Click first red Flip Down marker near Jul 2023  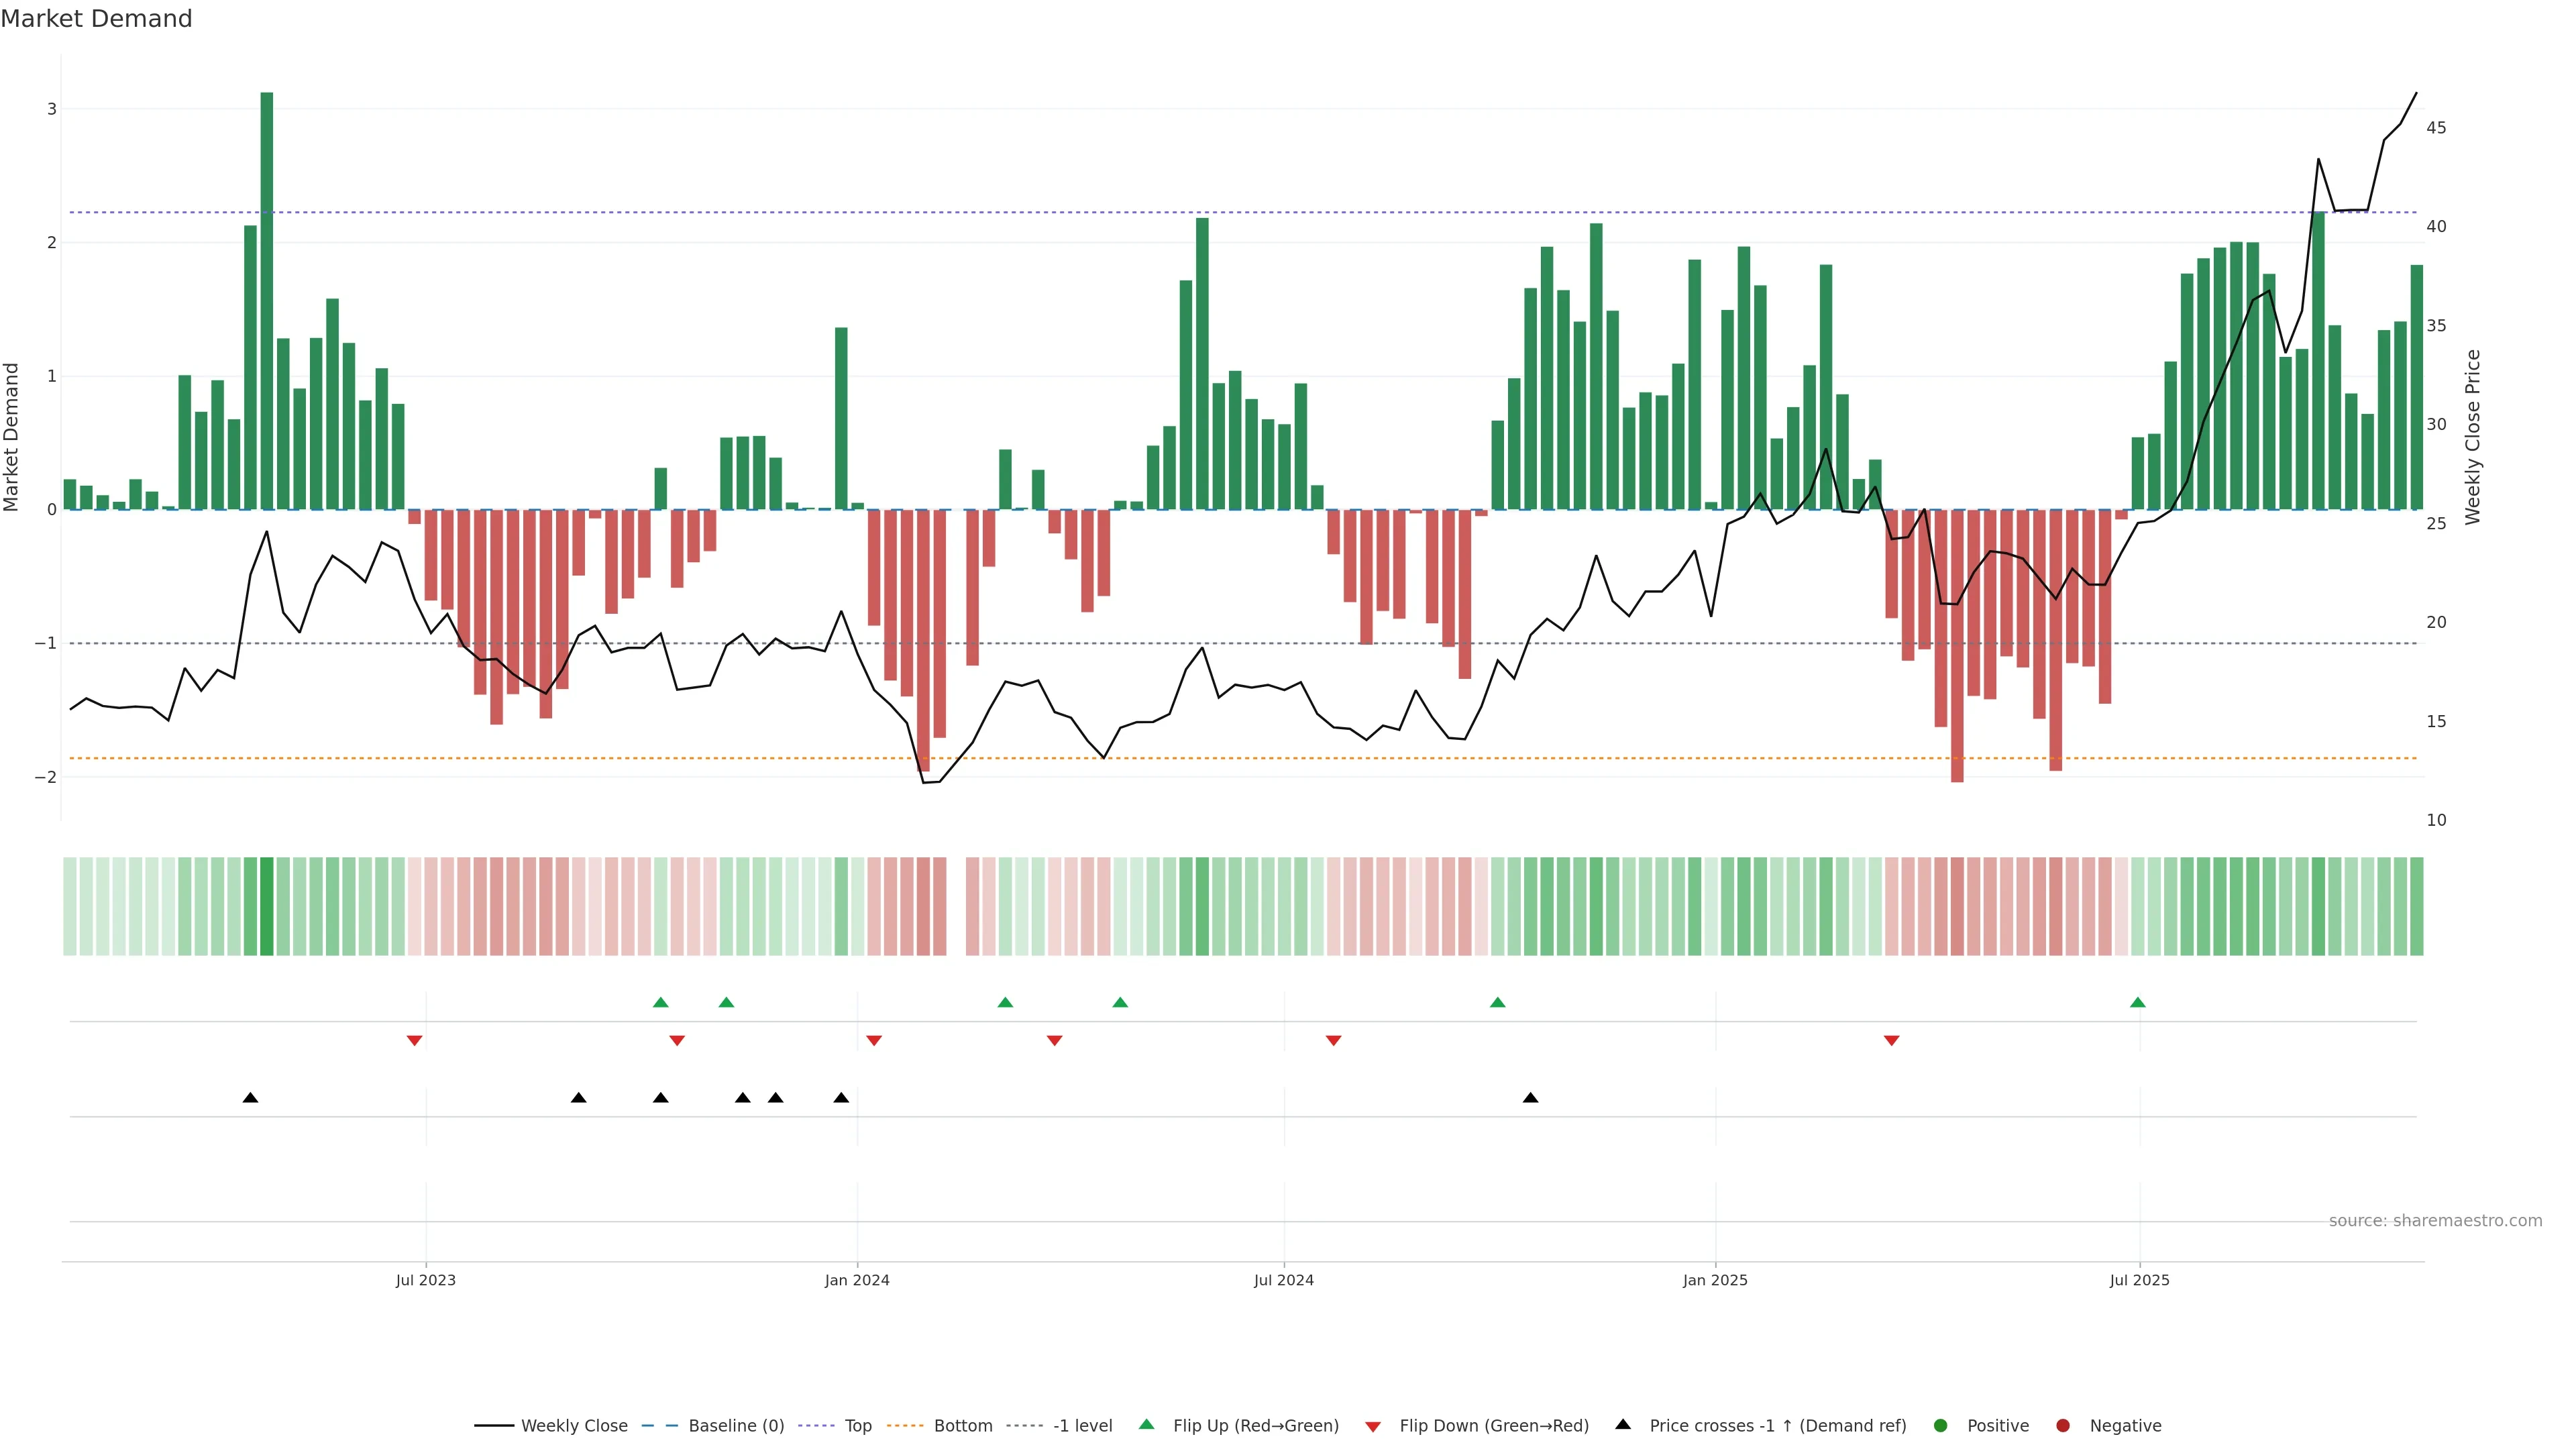point(414,1041)
